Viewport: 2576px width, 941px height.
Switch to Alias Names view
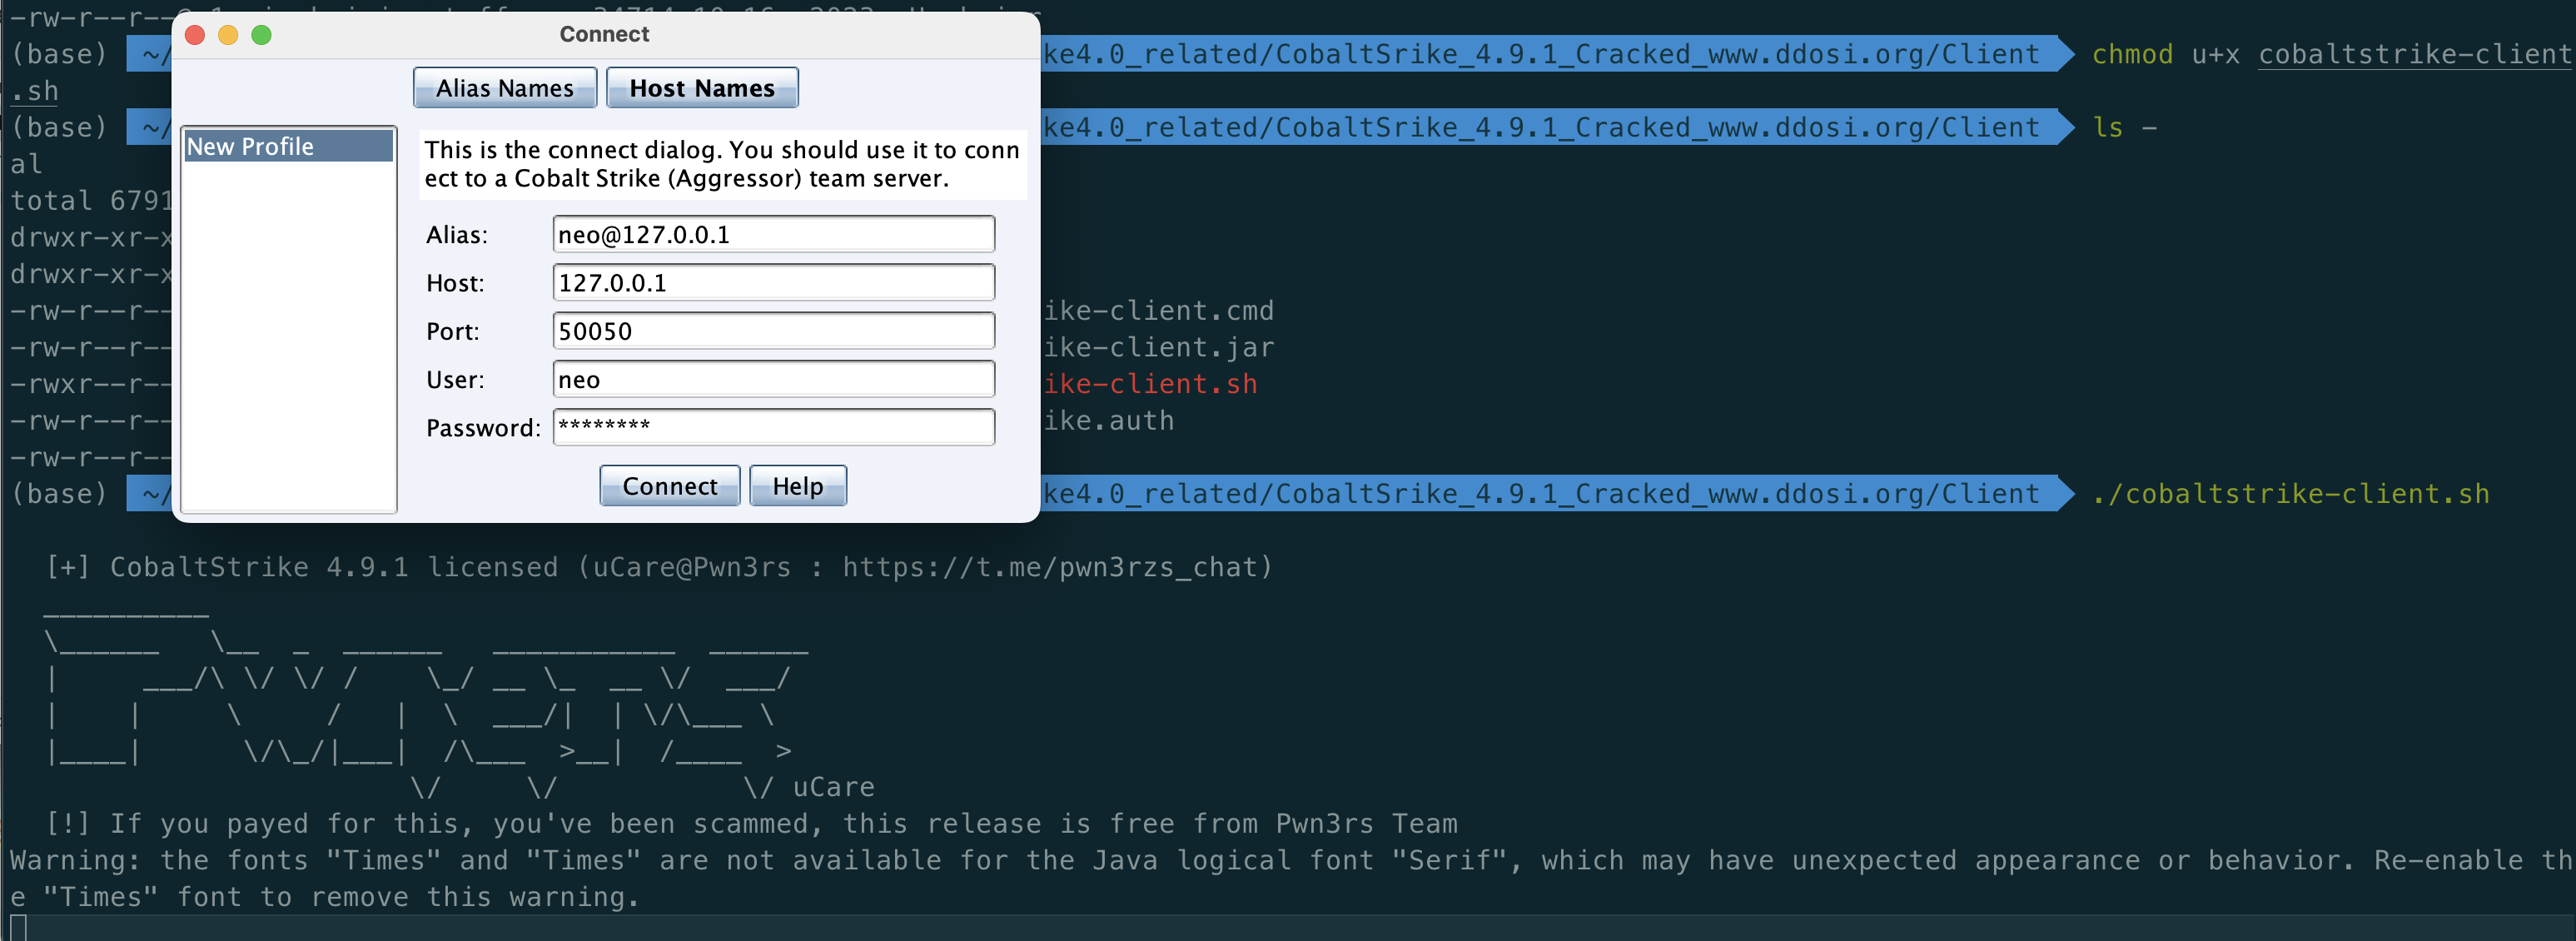[504, 88]
